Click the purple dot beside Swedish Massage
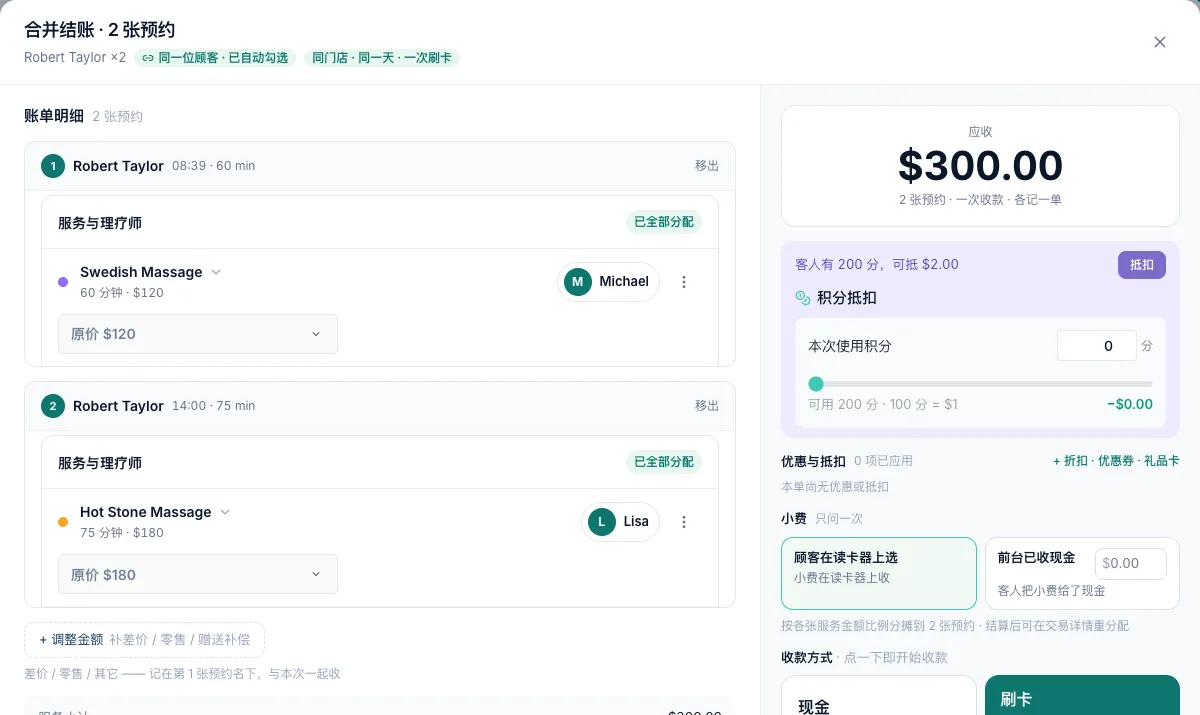 63,282
